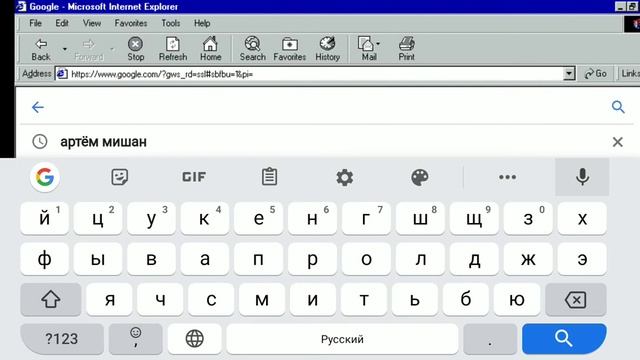Tap the period key
640x360 pixels.
(490, 339)
